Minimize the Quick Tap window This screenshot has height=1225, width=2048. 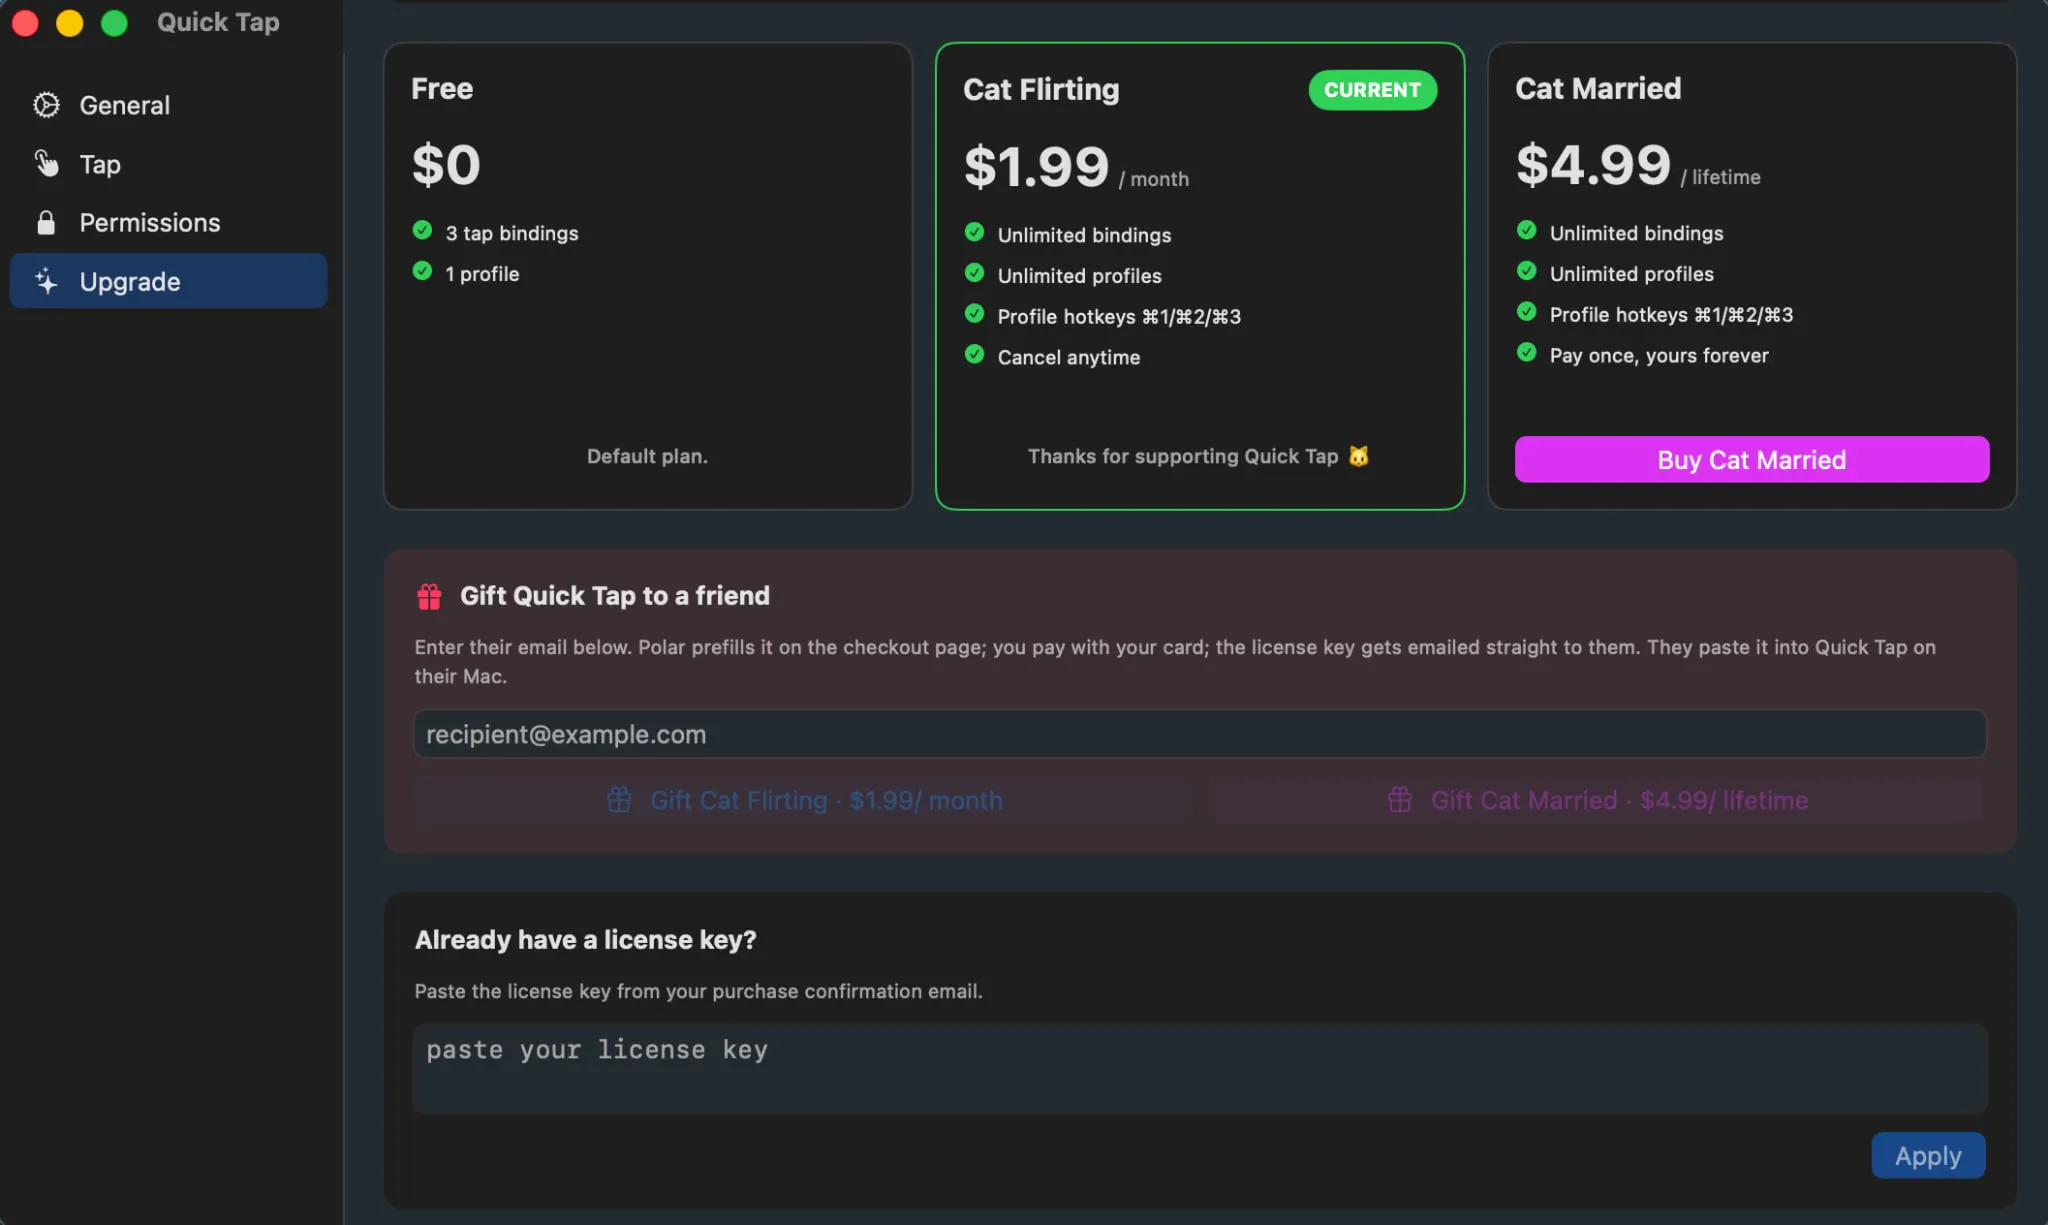pos(70,22)
